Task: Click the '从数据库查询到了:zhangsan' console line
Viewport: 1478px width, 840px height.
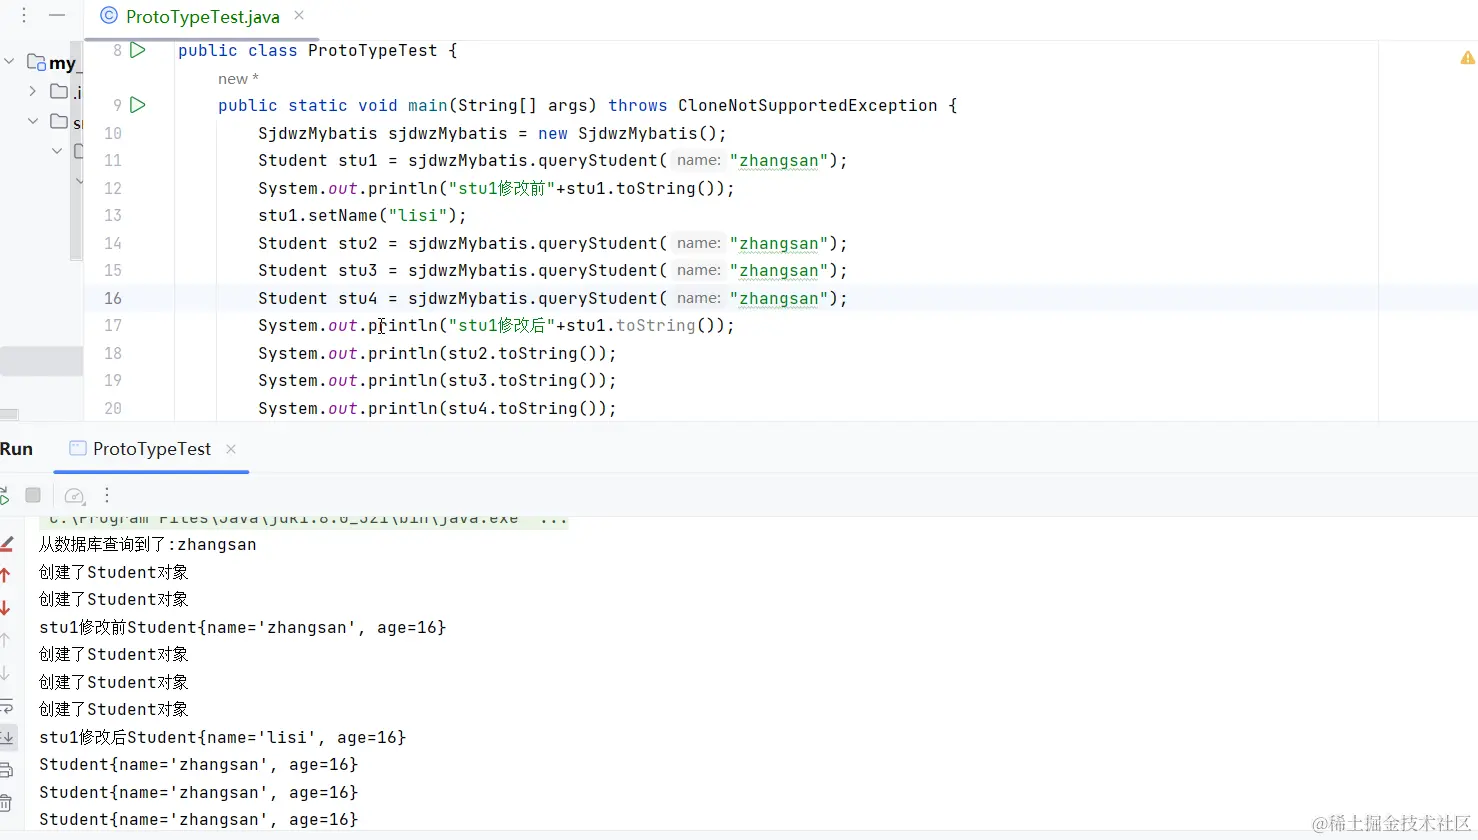Action: [148, 544]
